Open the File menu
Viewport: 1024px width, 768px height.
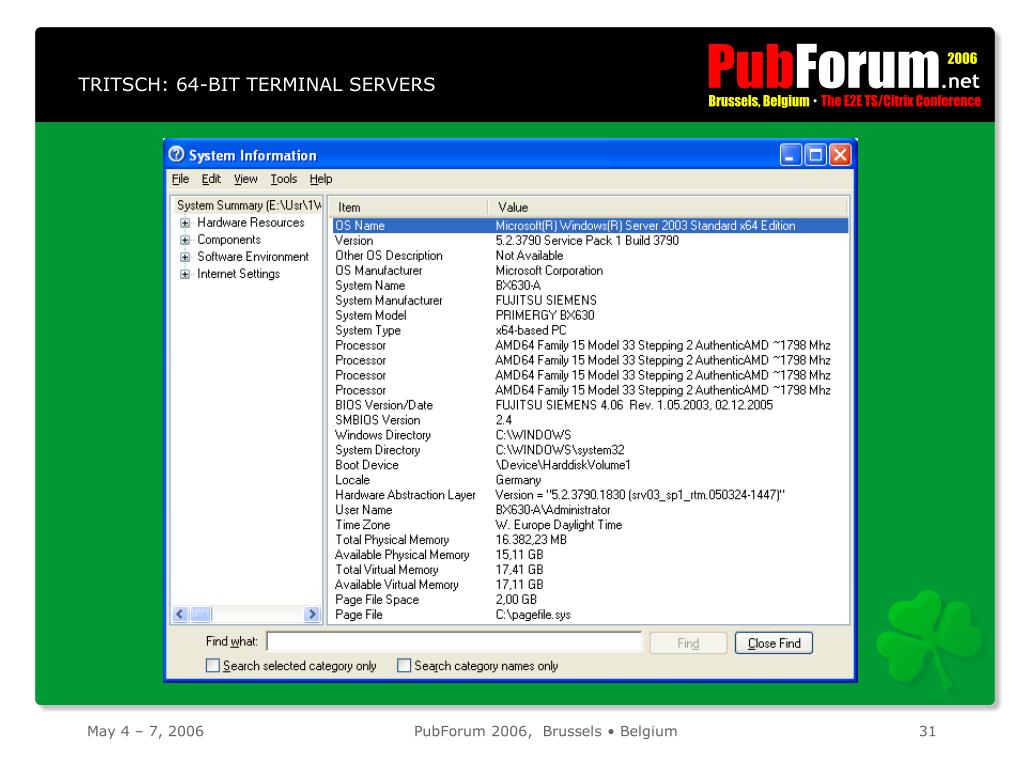coord(180,179)
